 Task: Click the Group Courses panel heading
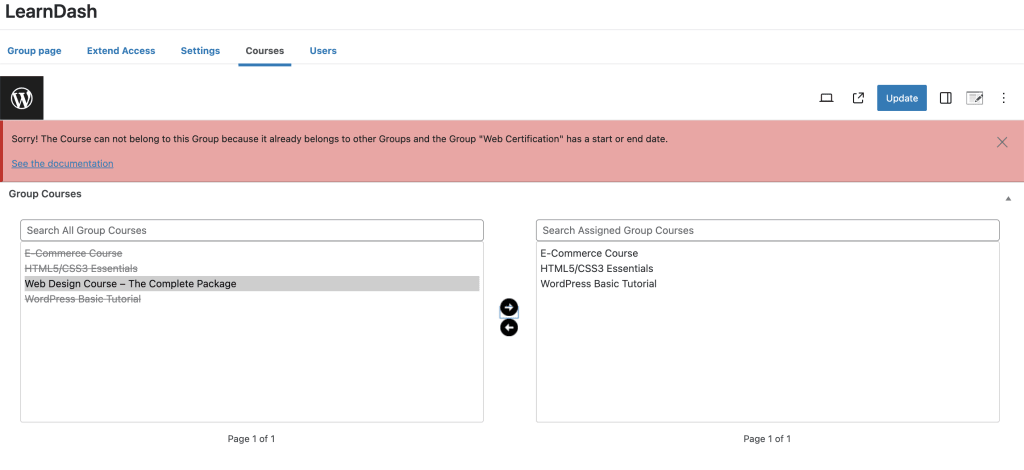[45, 194]
